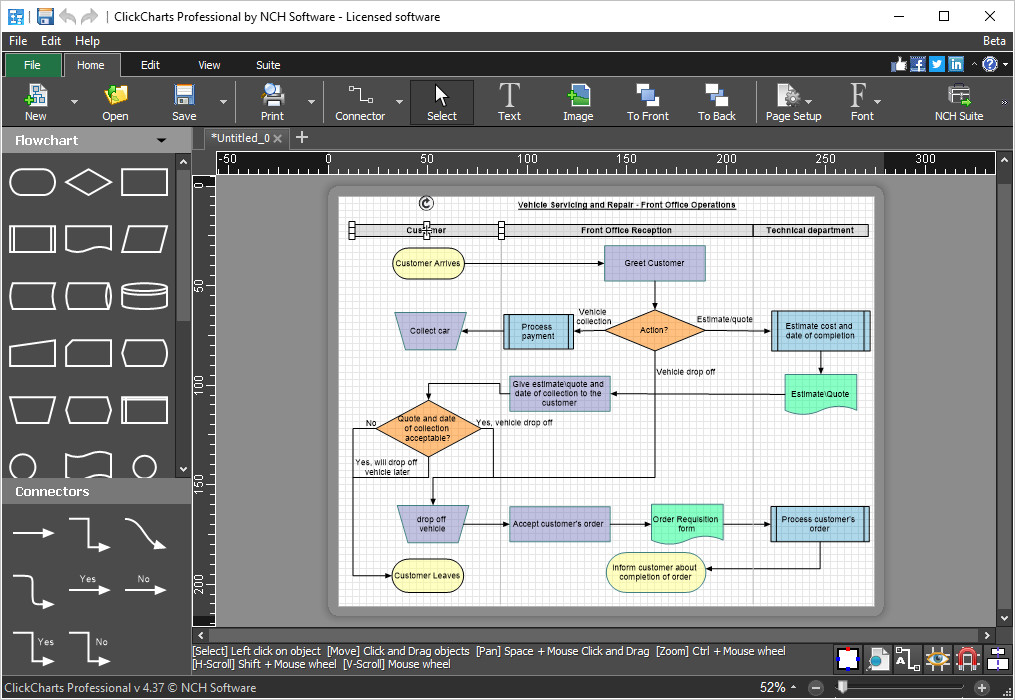Click the Print toolbar button
1015x700 pixels.
pos(273,102)
